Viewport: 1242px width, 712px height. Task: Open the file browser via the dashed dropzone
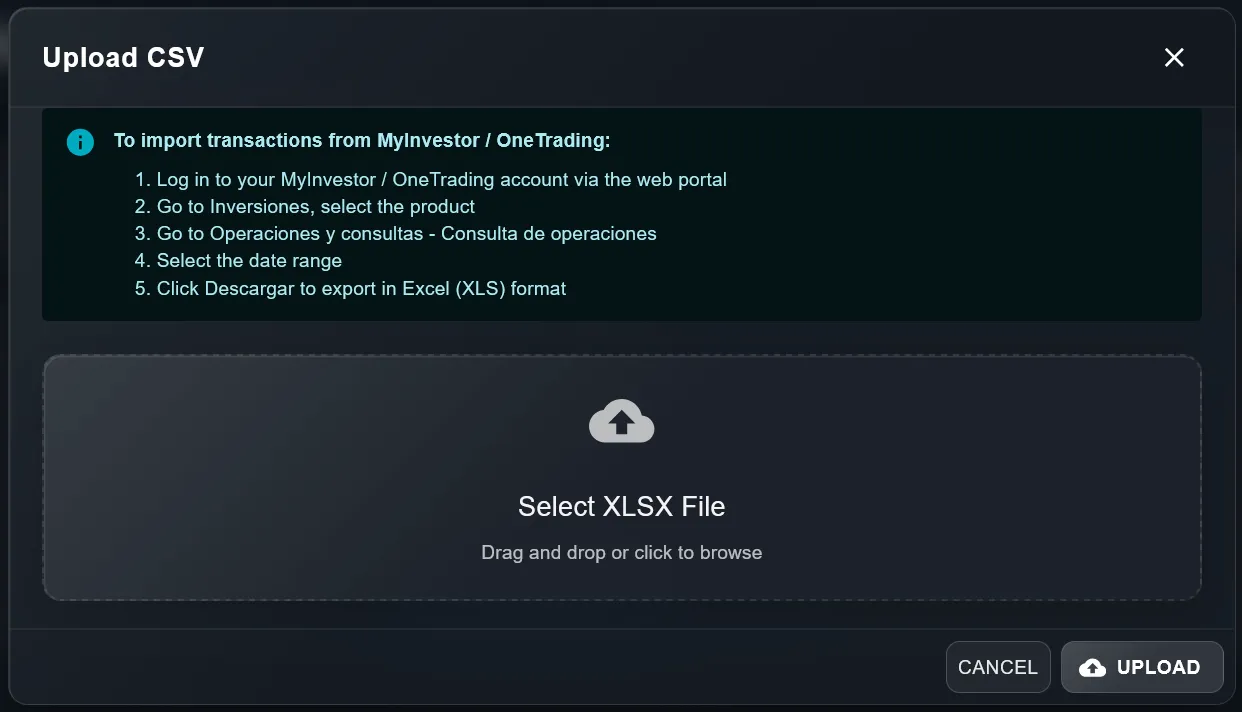[x=621, y=477]
